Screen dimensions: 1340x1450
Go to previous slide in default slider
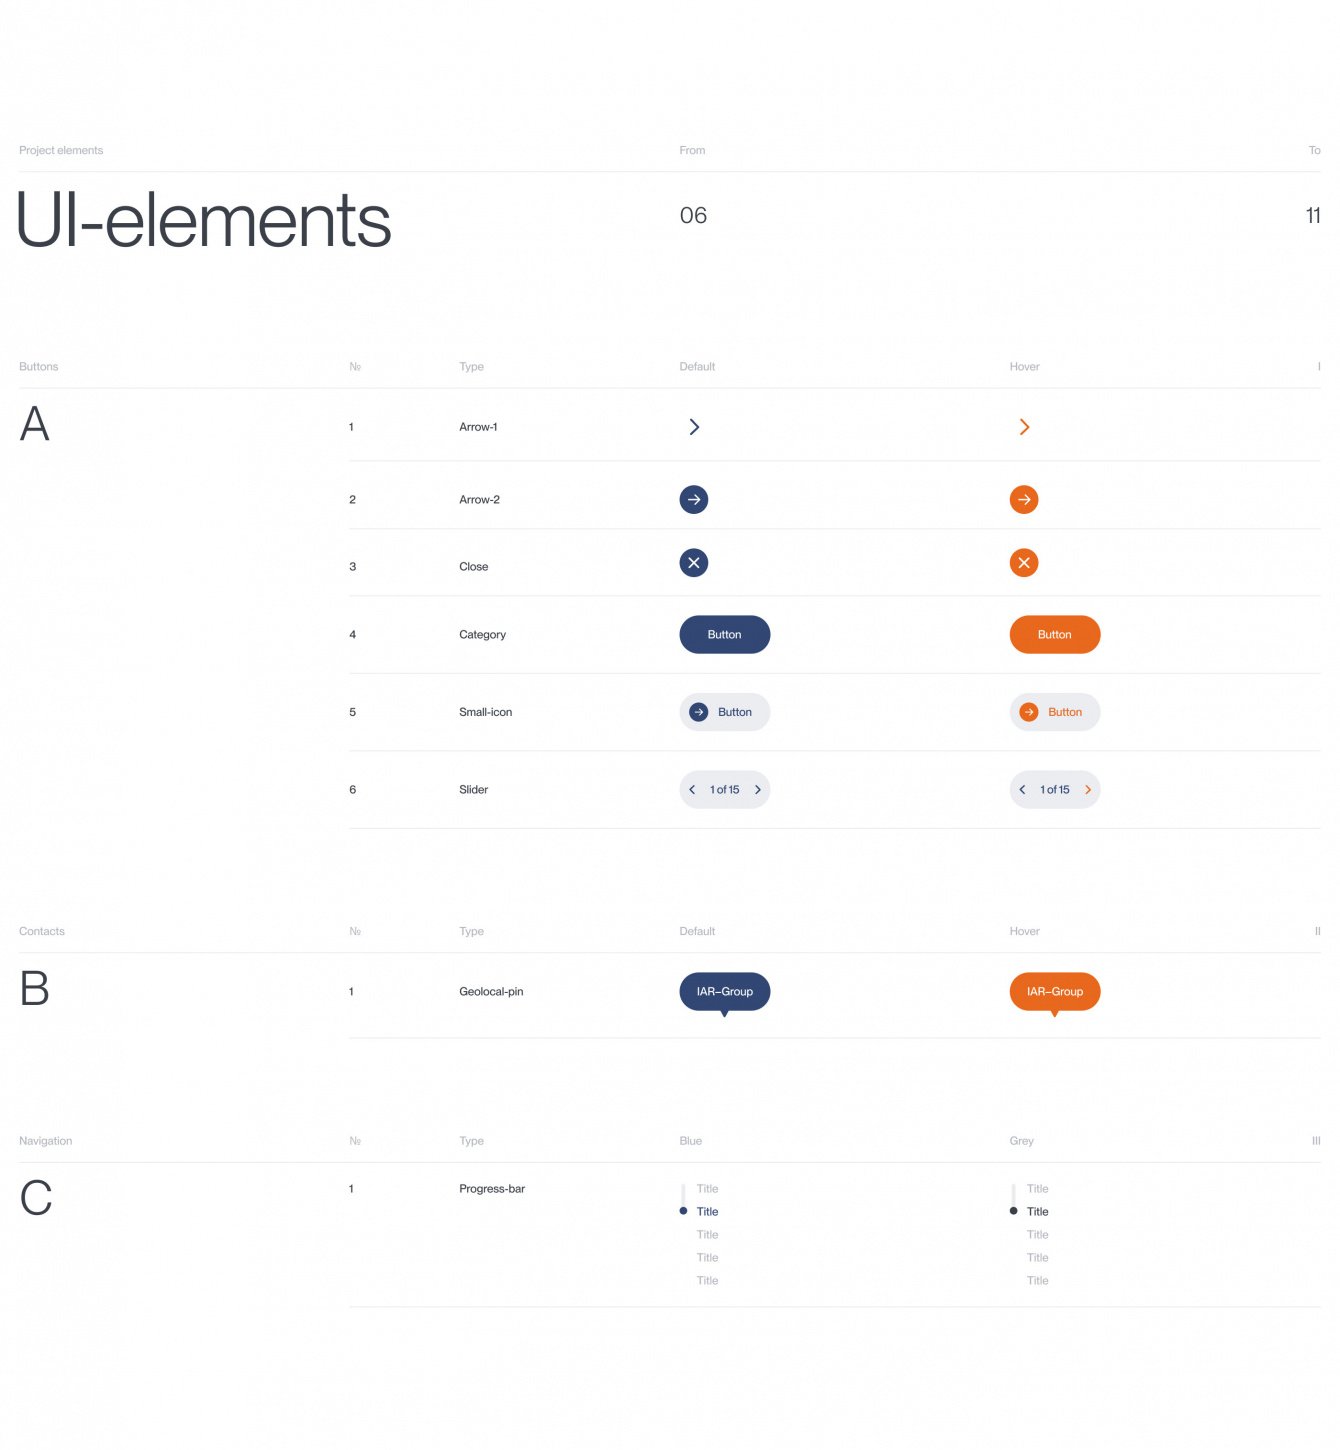(692, 790)
